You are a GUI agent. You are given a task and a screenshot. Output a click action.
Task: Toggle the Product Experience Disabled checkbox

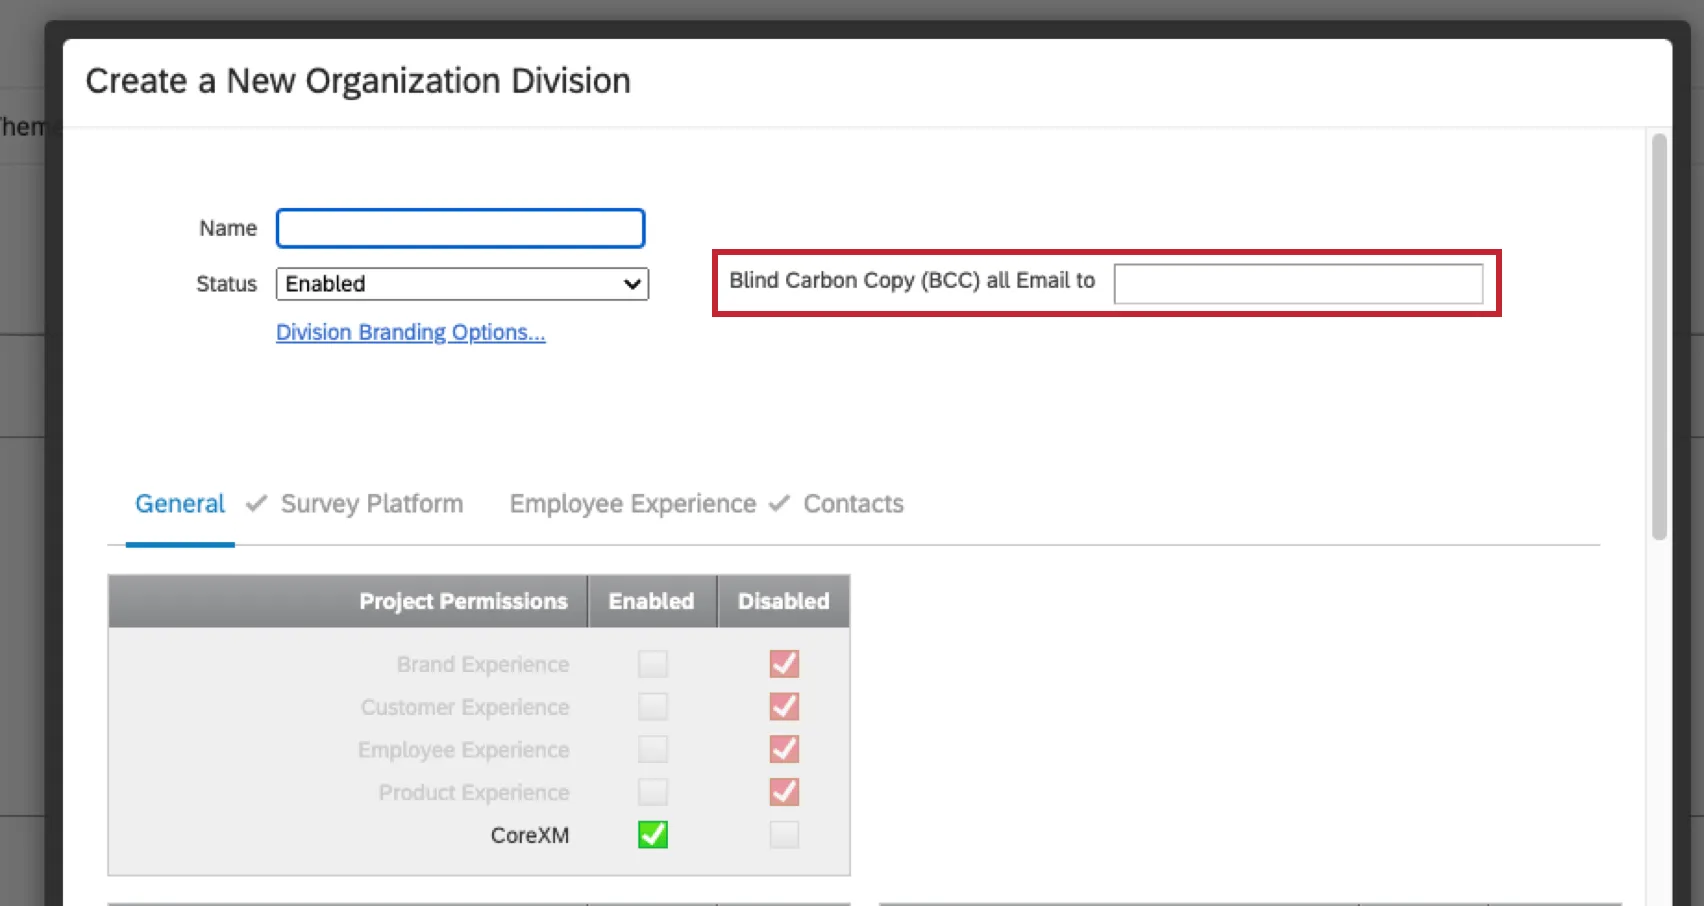point(784,791)
